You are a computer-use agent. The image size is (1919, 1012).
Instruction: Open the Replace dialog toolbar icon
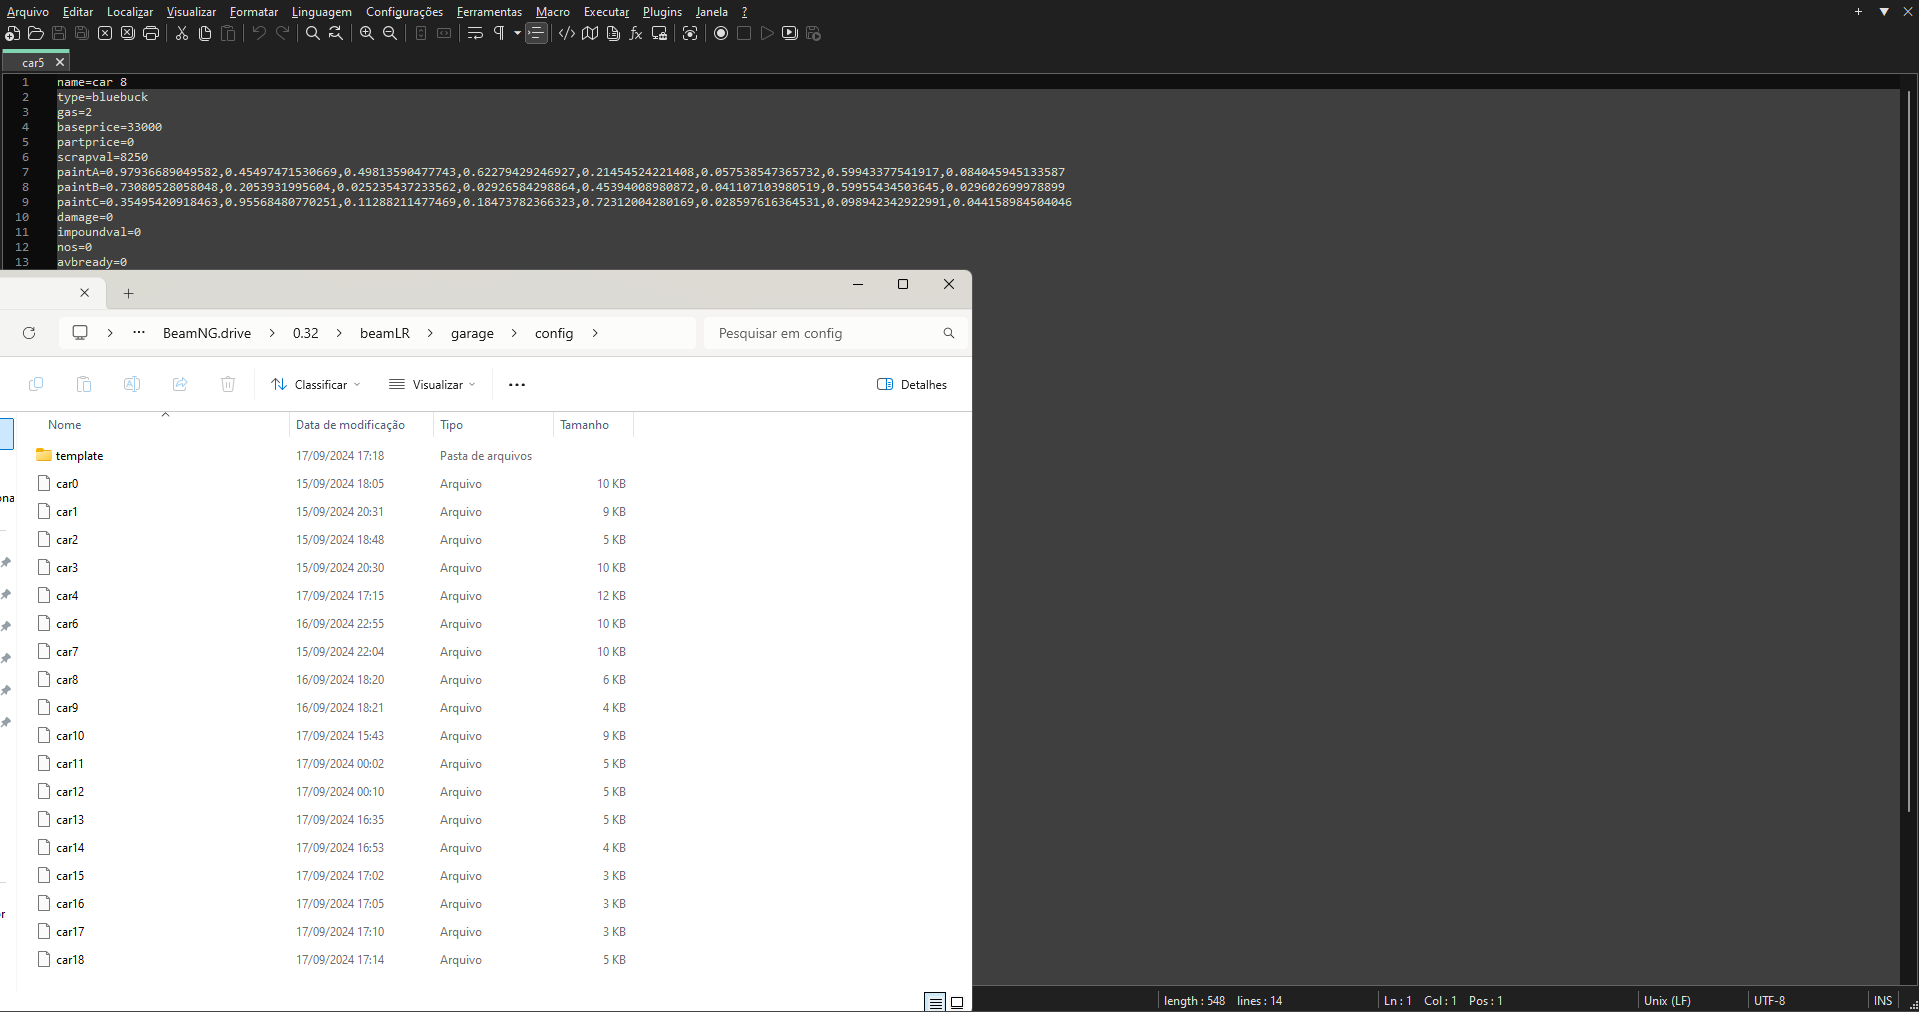click(x=336, y=33)
